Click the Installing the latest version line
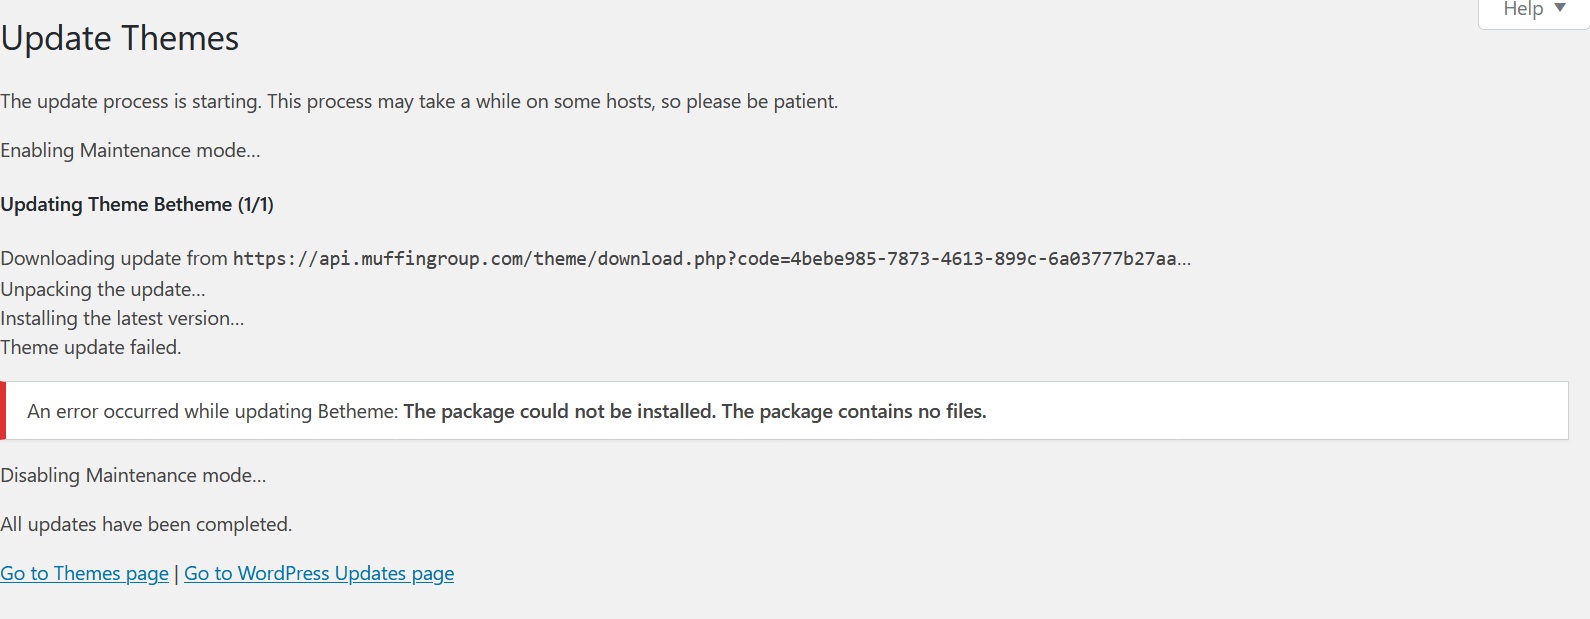This screenshot has width=1590, height=619. coord(122,318)
